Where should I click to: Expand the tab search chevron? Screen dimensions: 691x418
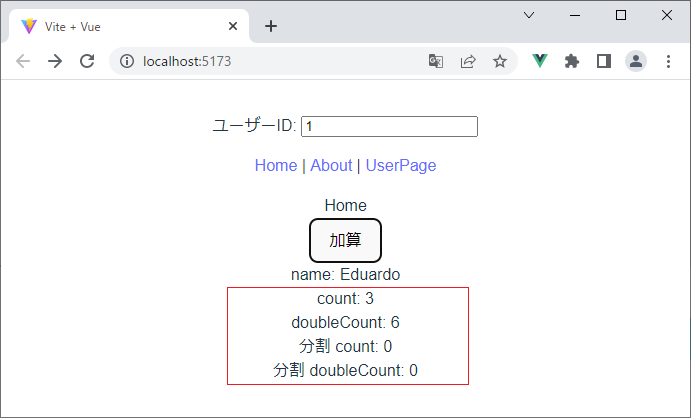coord(529,15)
